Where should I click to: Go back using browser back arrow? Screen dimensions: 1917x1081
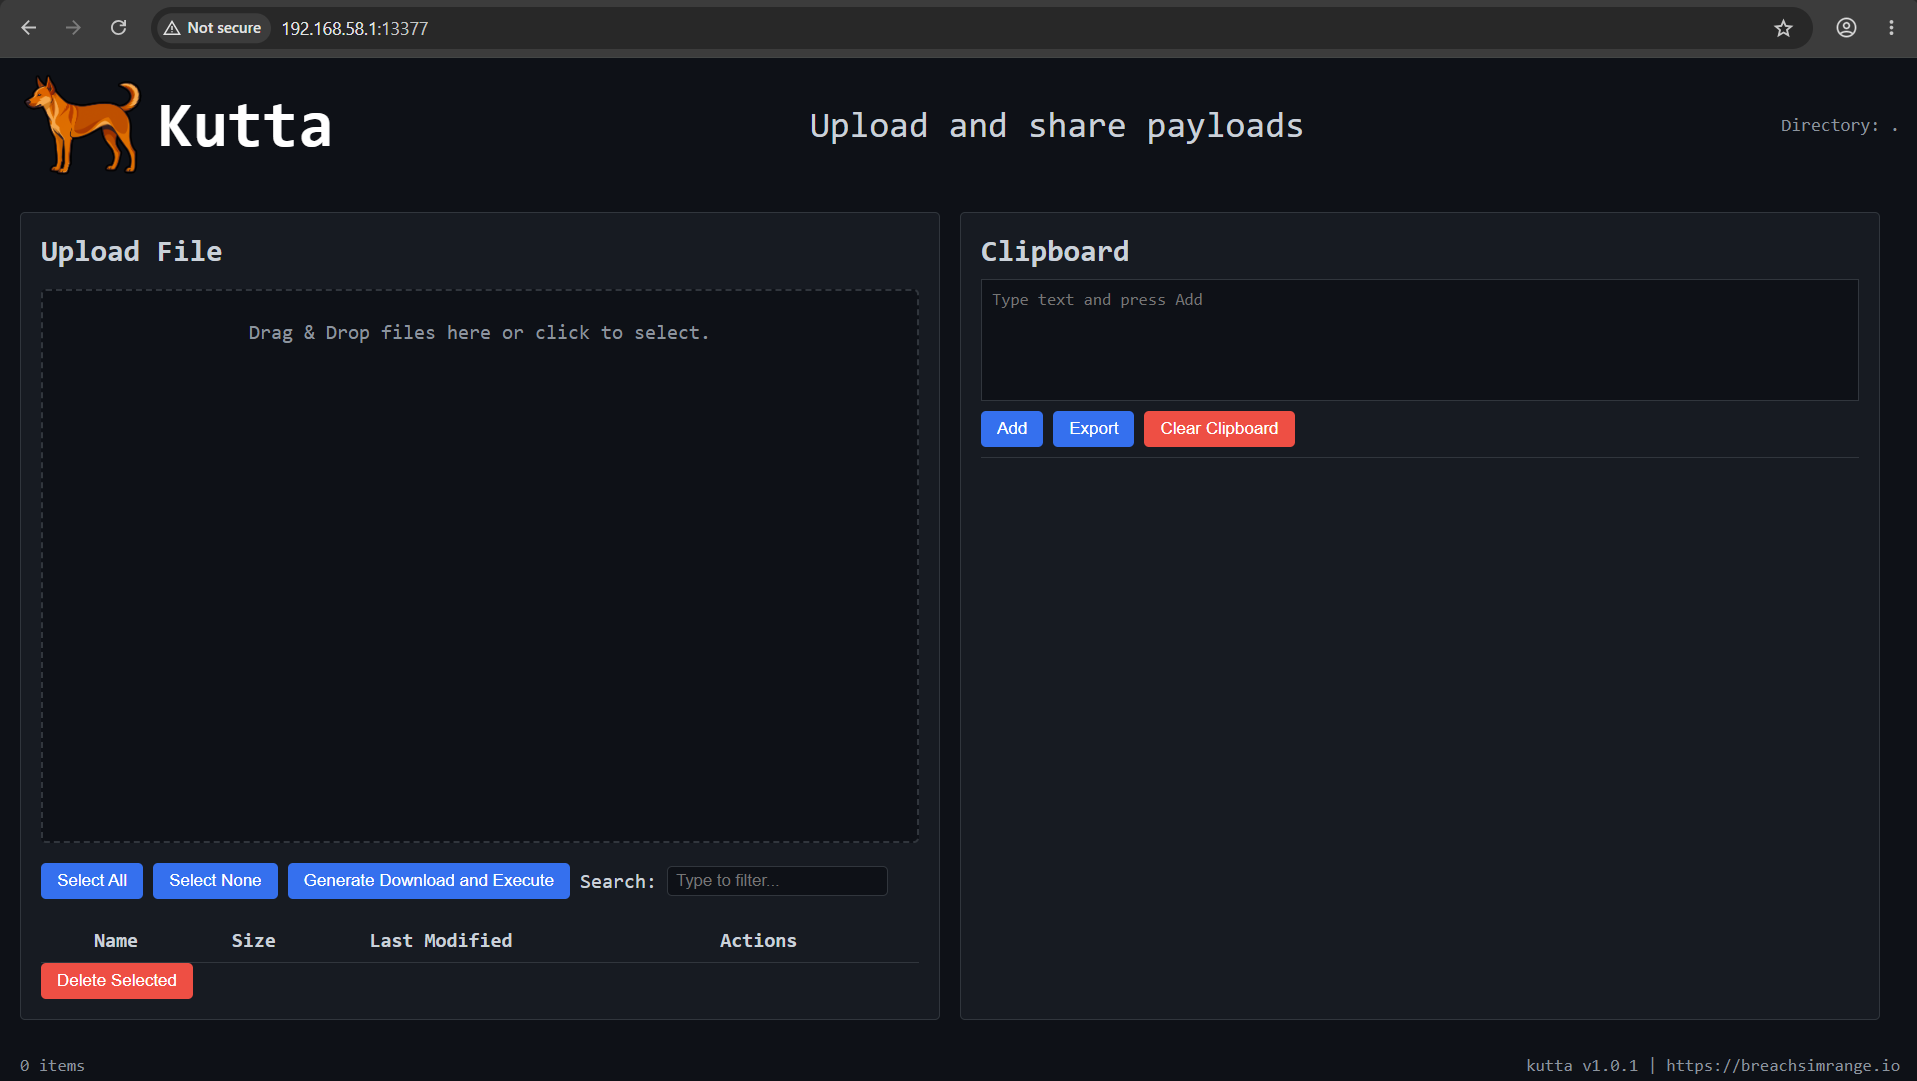pos(29,28)
